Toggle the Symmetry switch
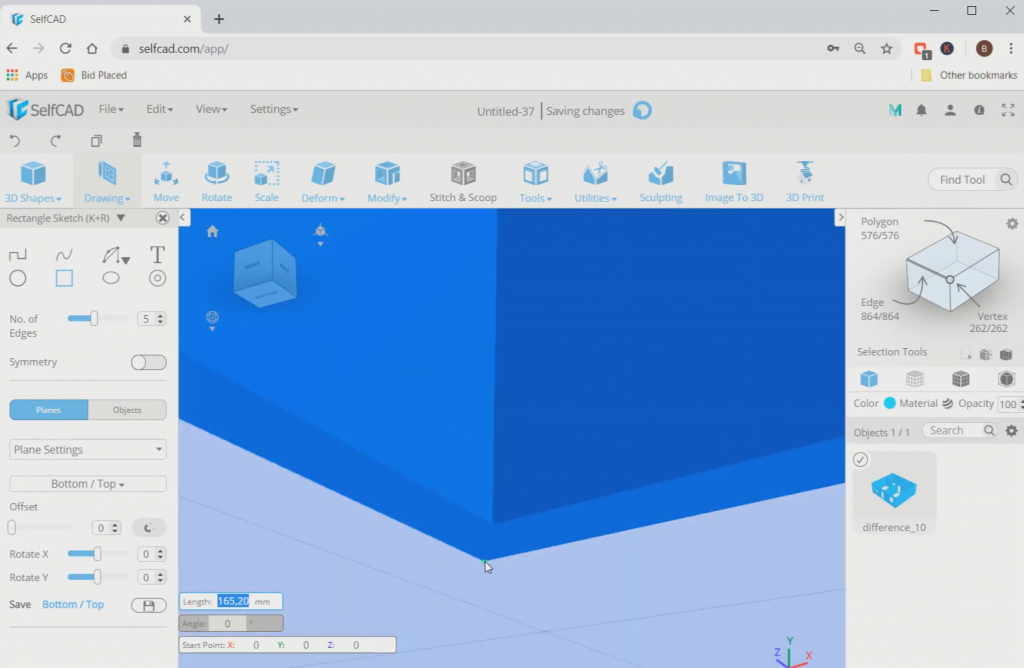 point(148,363)
